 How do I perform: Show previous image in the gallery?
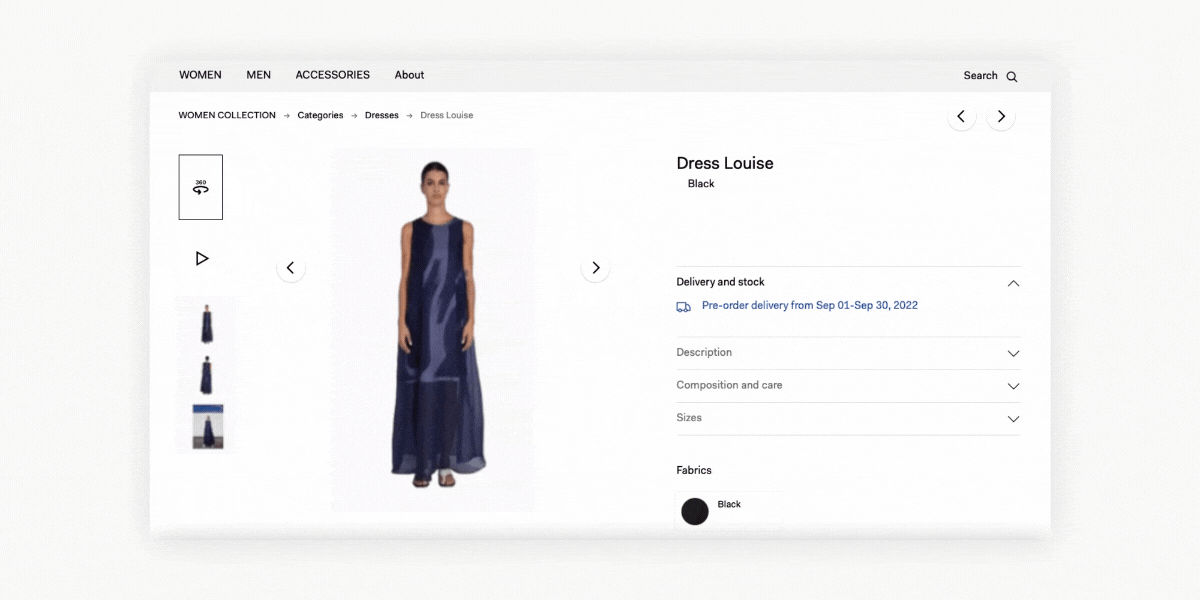[x=291, y=268]
